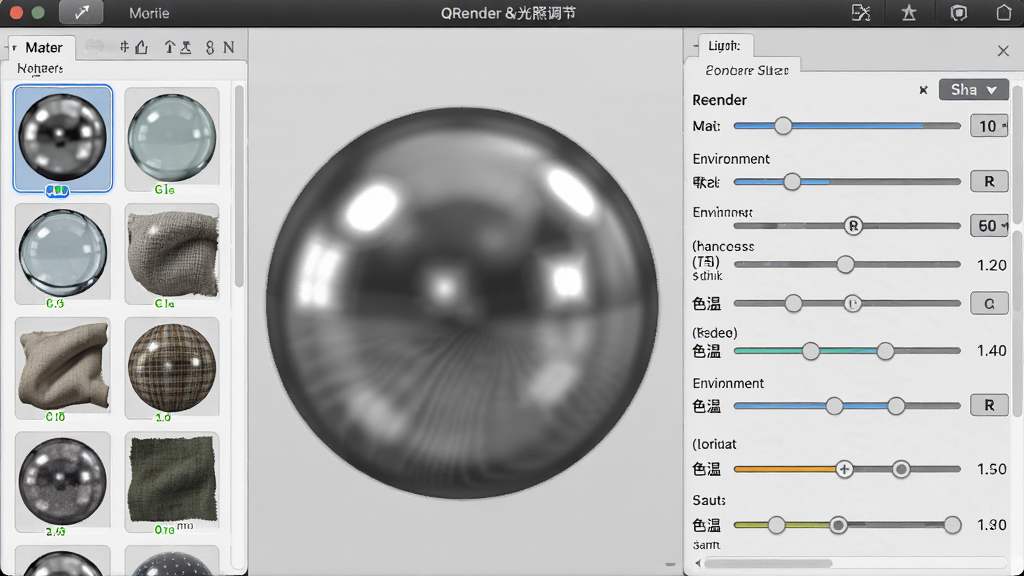Click the Mai slider handle
This screenshot has height=576, width=1024.
coord(783,125)
